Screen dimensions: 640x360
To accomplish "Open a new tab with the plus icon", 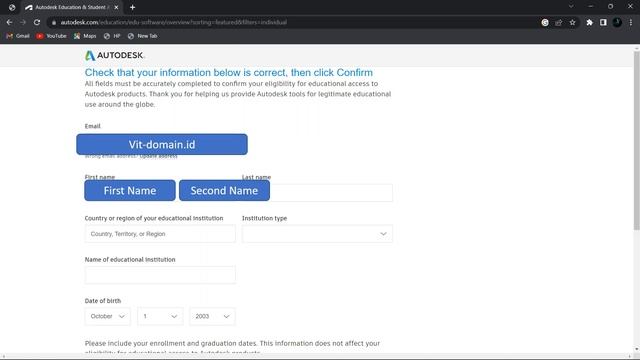I will click(x=132, y=7).
